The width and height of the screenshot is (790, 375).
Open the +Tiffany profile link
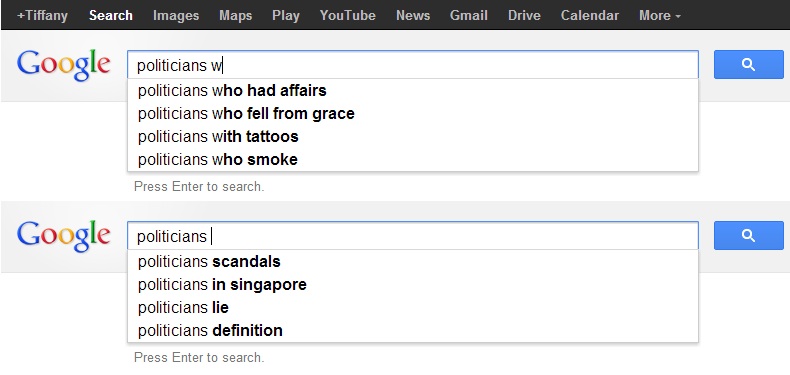42,16
